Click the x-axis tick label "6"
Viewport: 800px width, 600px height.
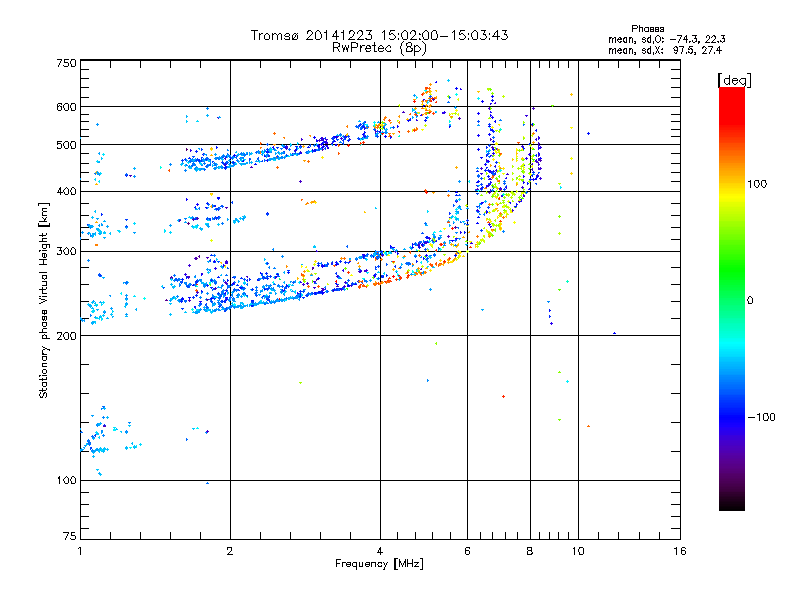coord(467,551)
